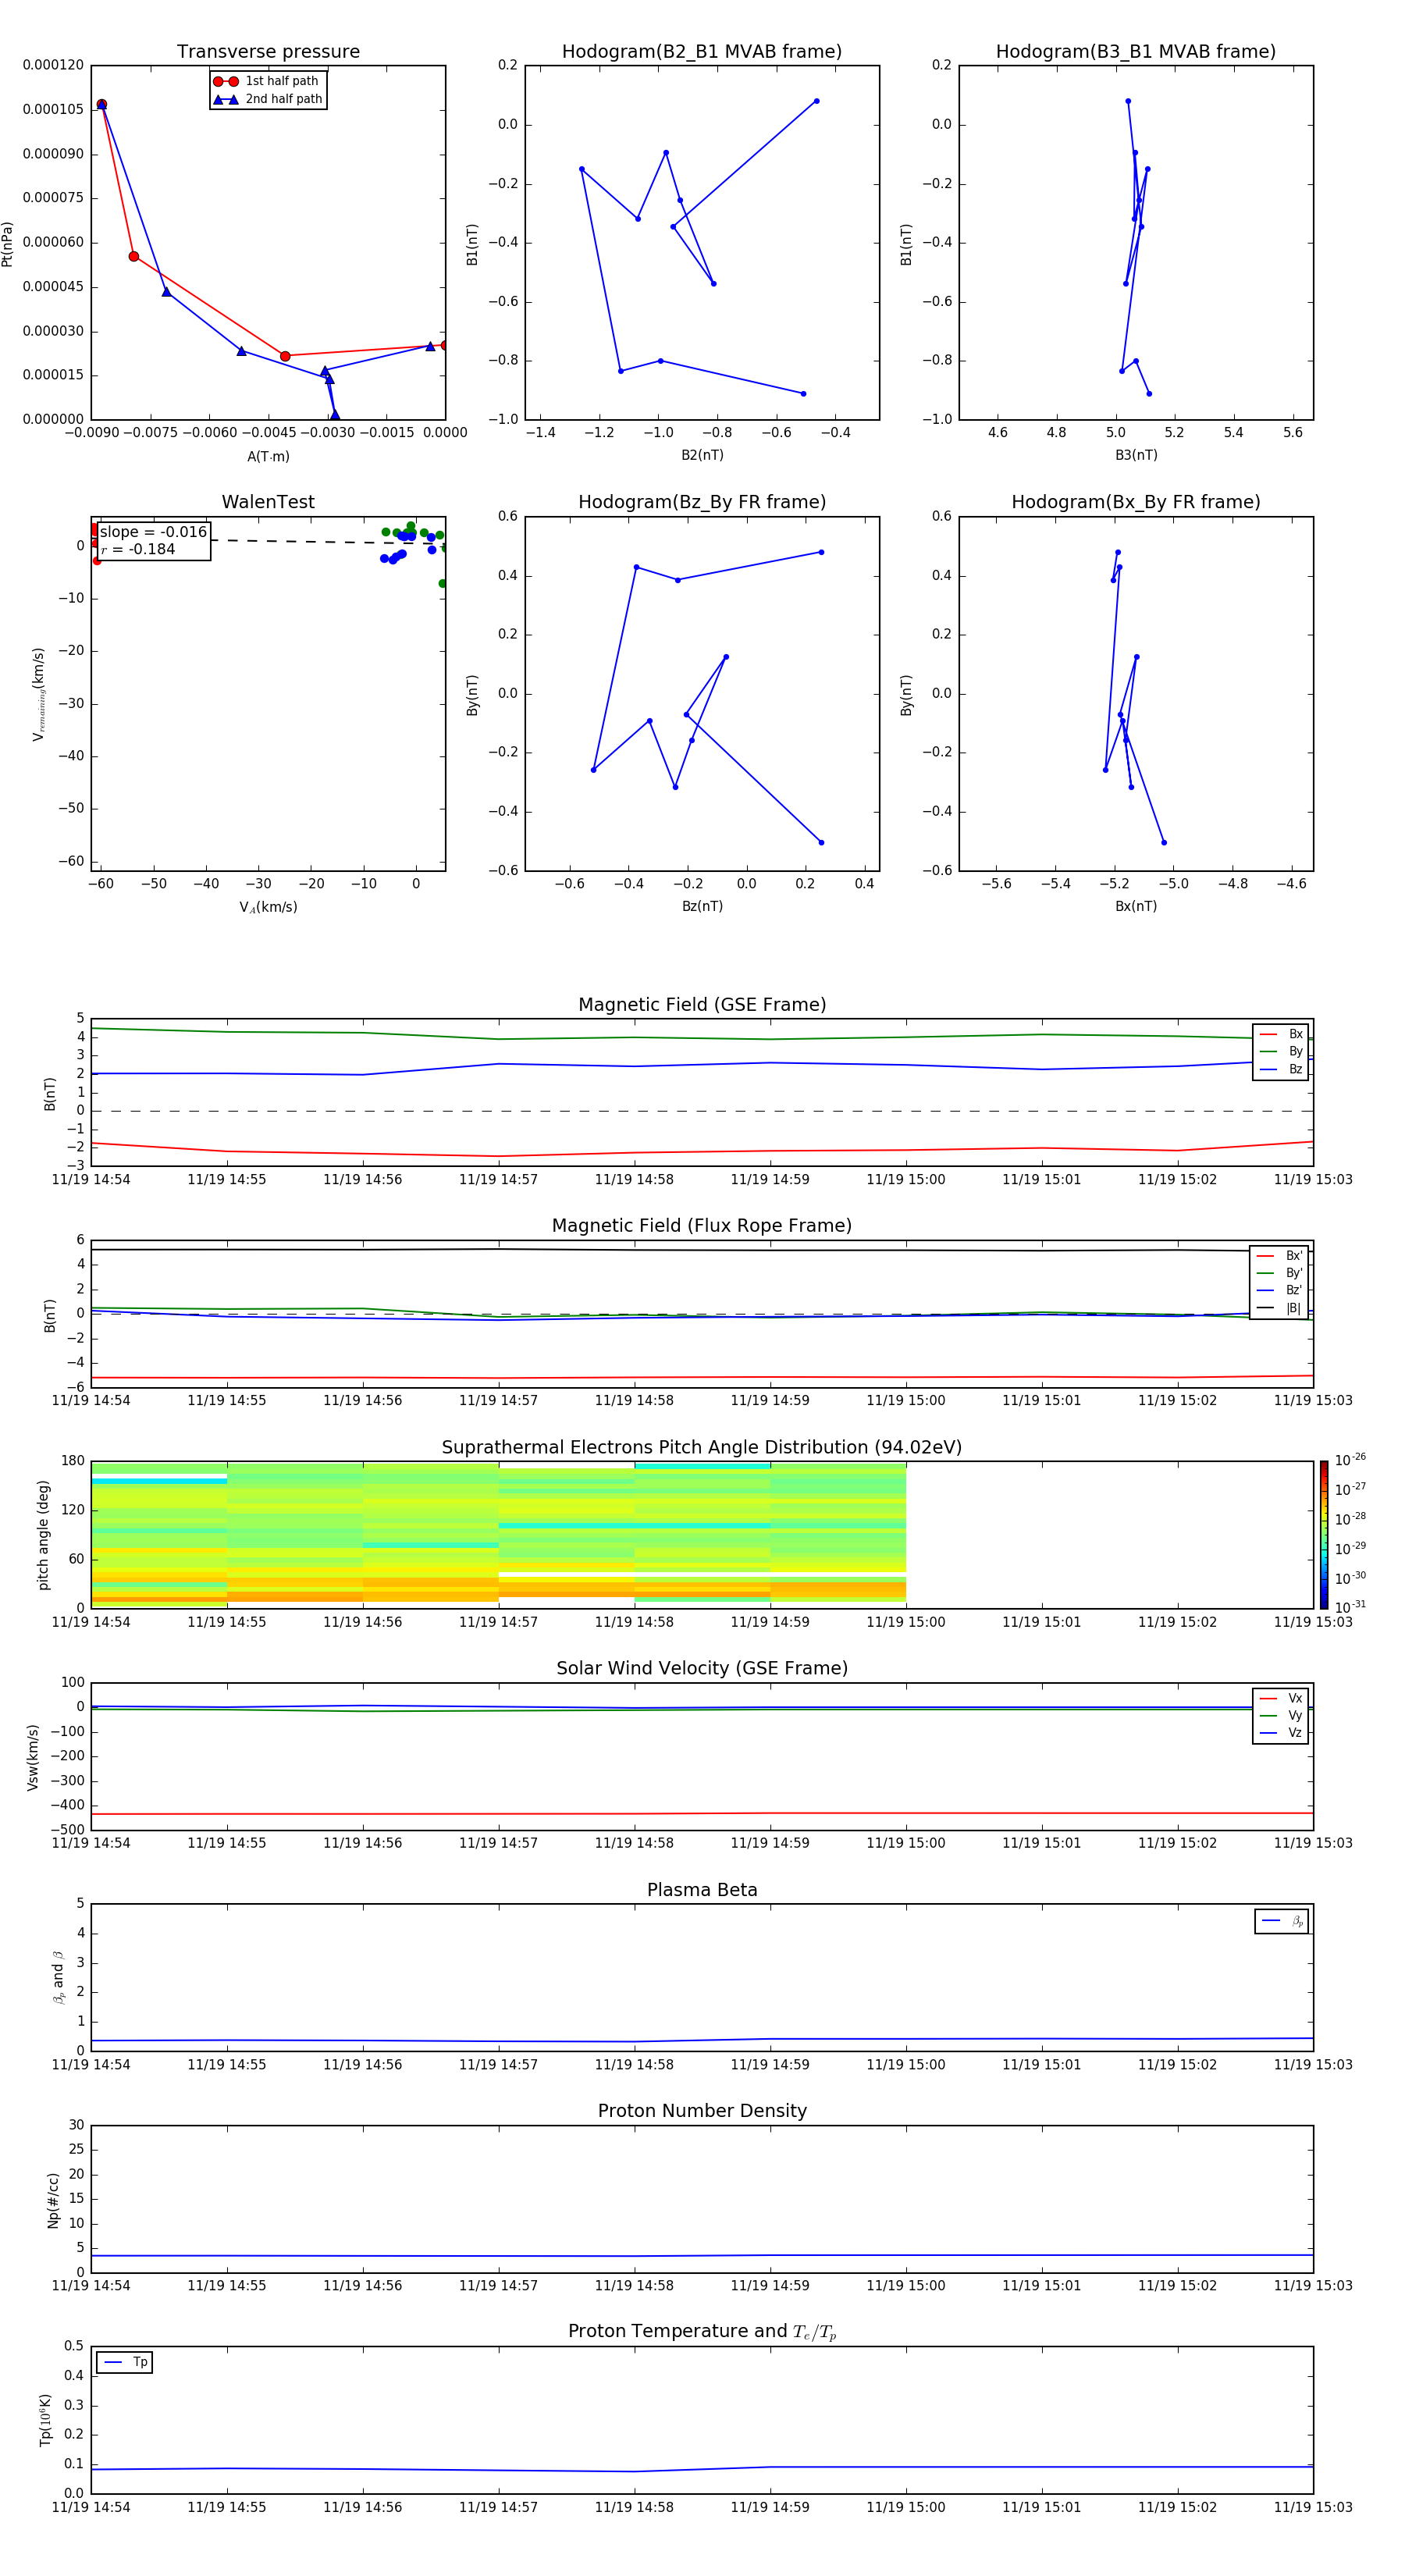Image resolution: width=1405 pixels, height=2576 pixels.
Task: Click the 'pitch angle (deg)' axis label
Action: 43,1535
